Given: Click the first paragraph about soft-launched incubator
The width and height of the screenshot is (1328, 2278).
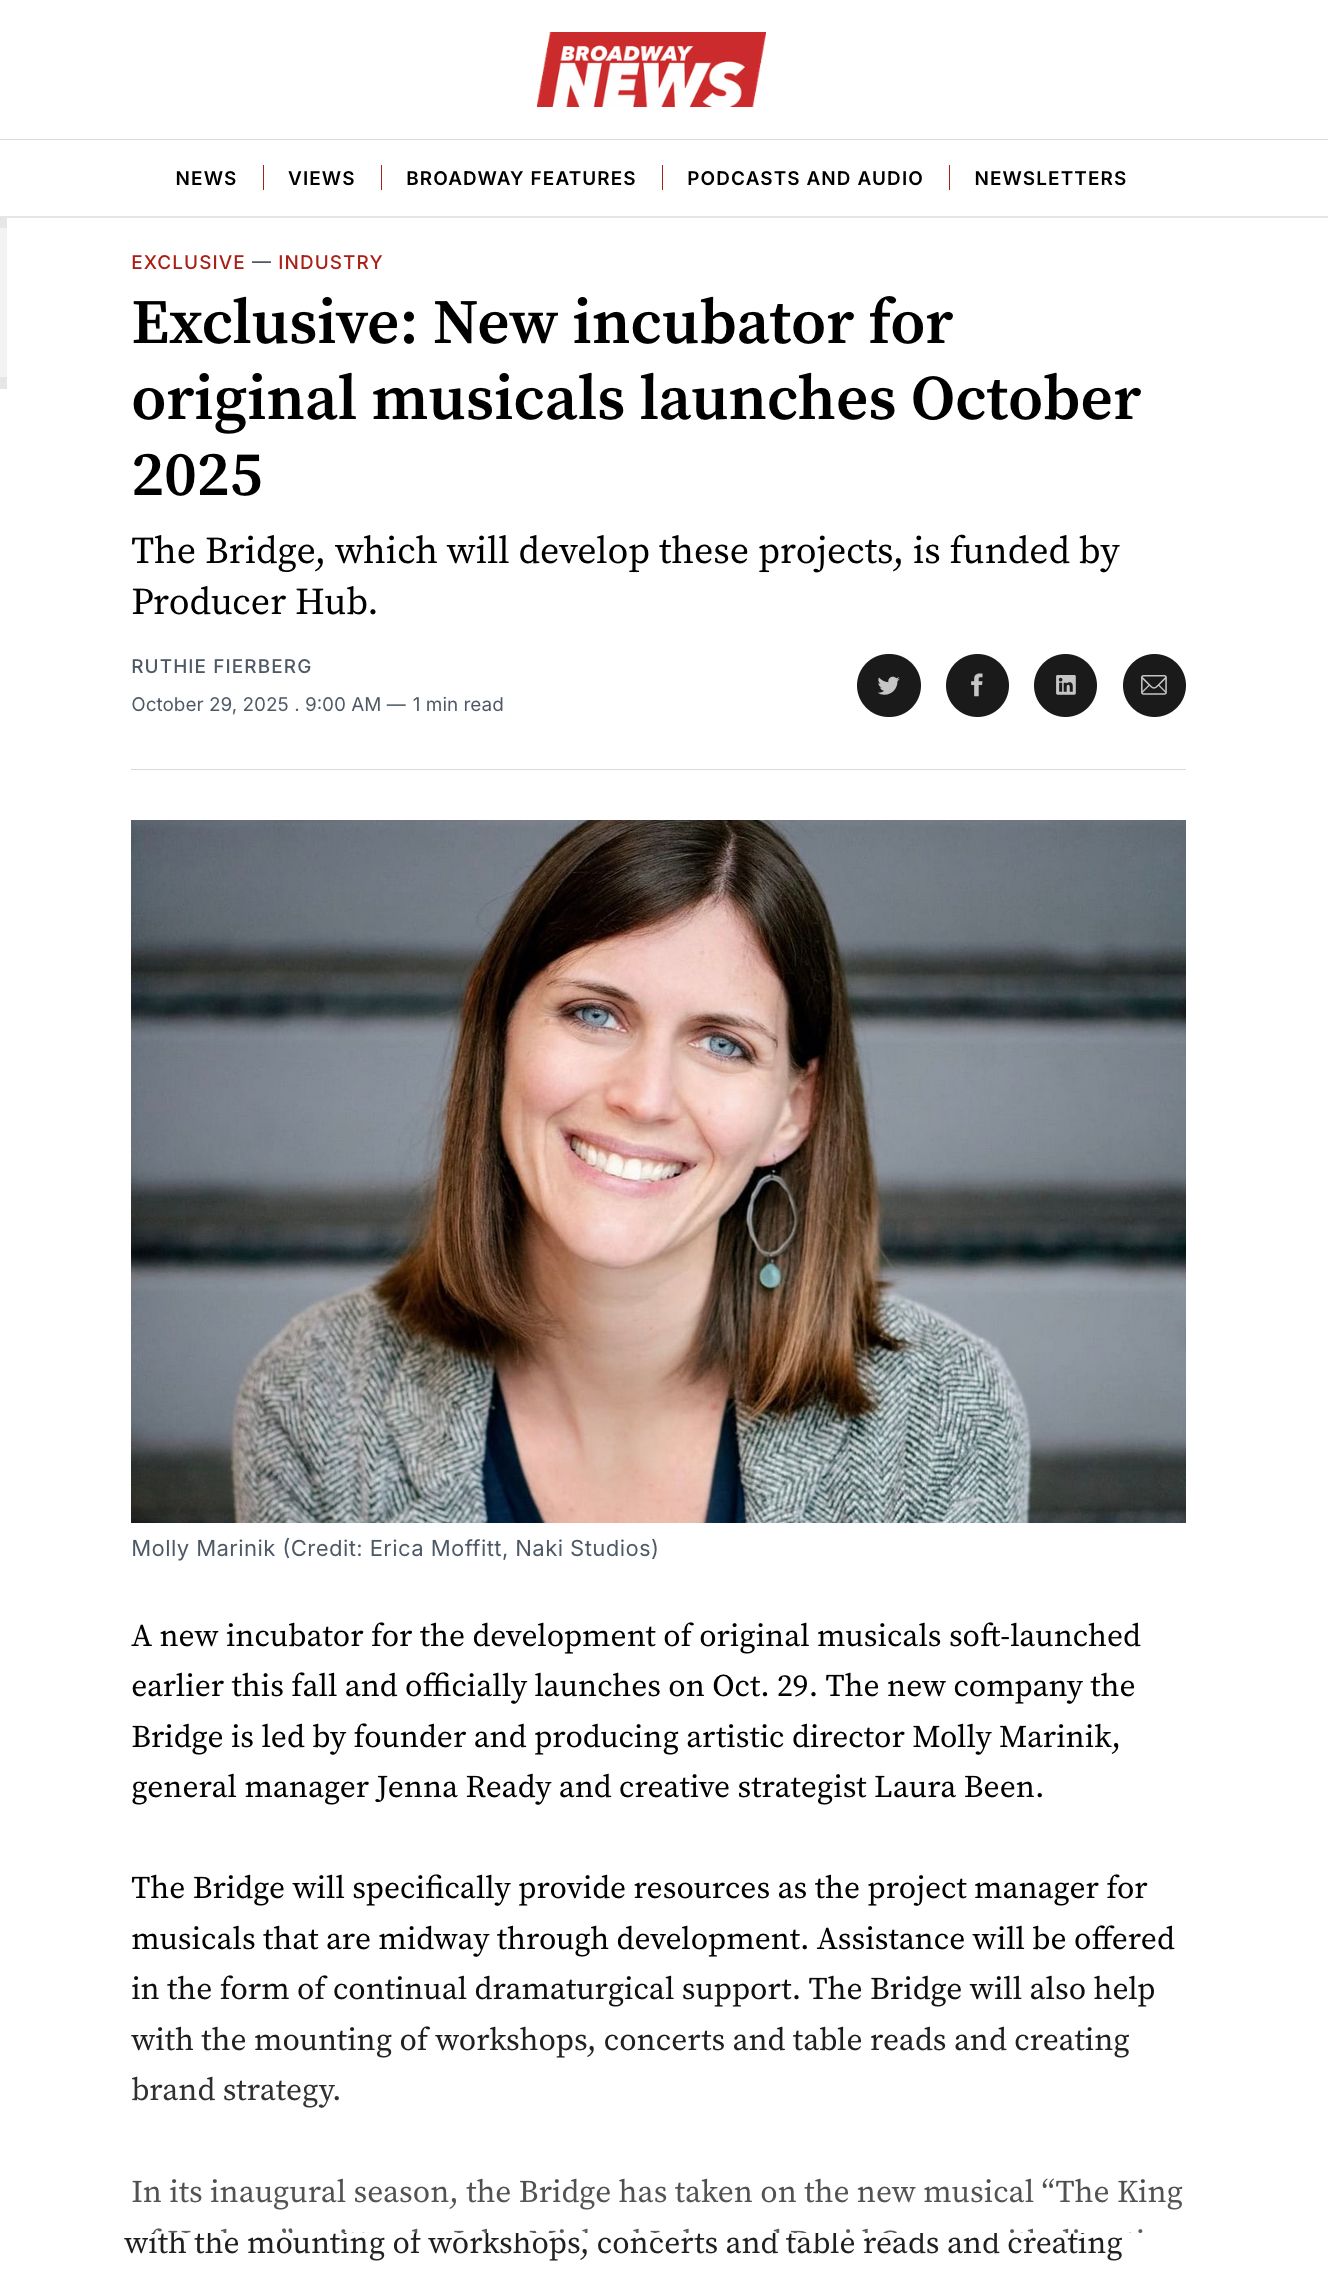Looking at the screenshot, I should pyautogui.click(x=636, y=1711).
